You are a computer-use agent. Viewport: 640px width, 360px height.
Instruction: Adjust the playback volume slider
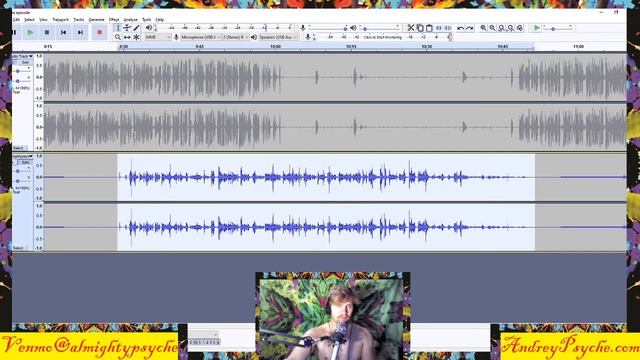click(x=380, y=28)
